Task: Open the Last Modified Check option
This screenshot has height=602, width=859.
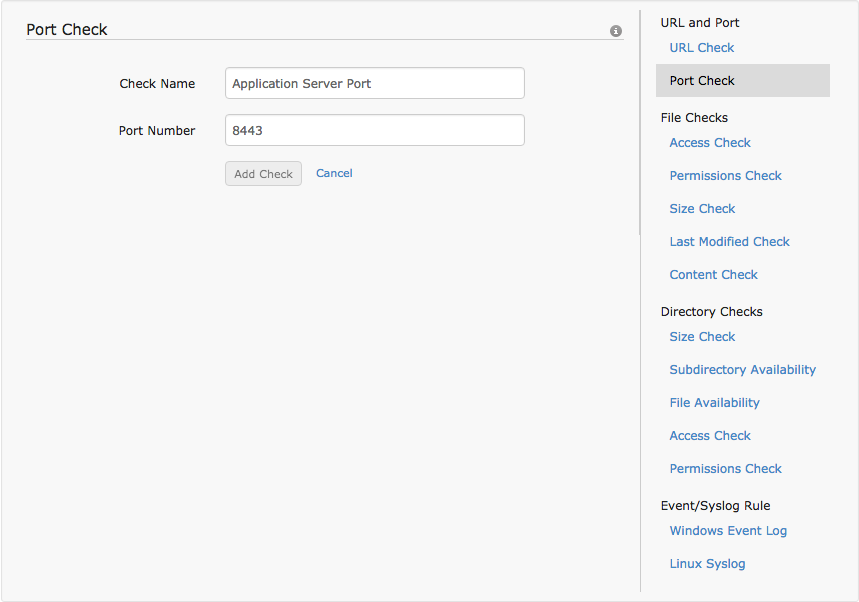Action: coord(729,242)
